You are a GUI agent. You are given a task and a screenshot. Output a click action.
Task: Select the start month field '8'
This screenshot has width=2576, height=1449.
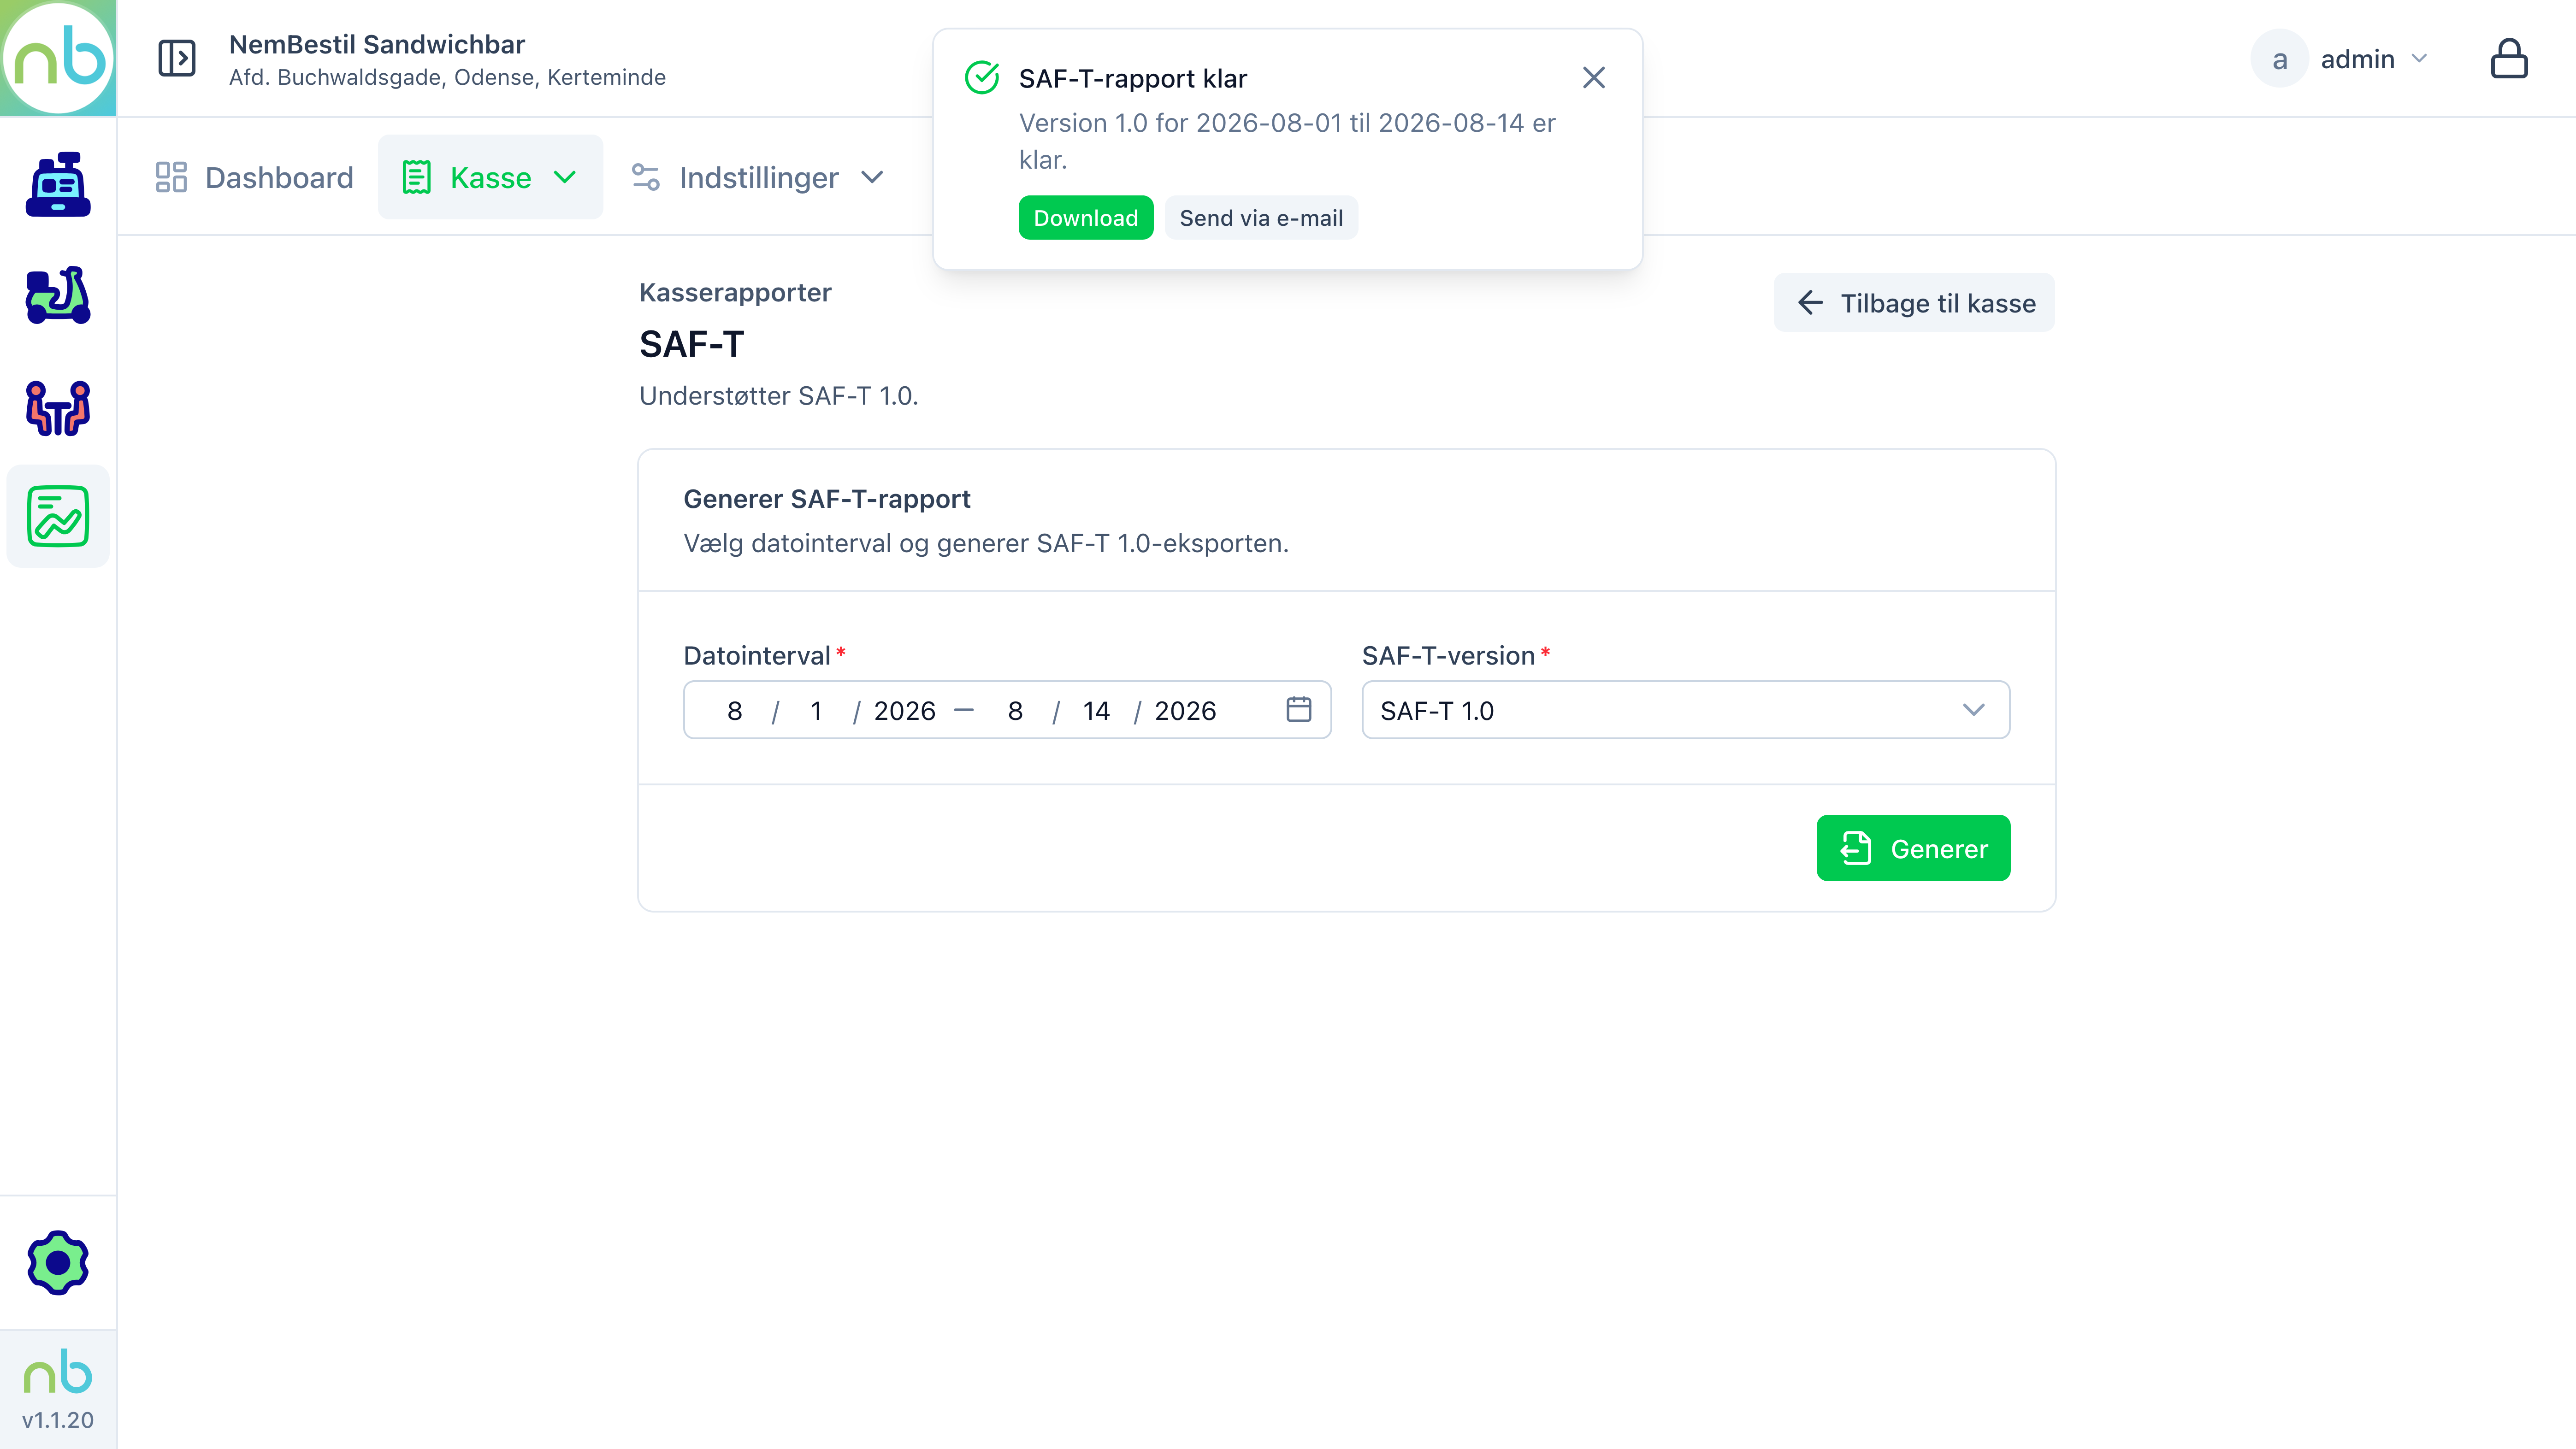(734, 711)
